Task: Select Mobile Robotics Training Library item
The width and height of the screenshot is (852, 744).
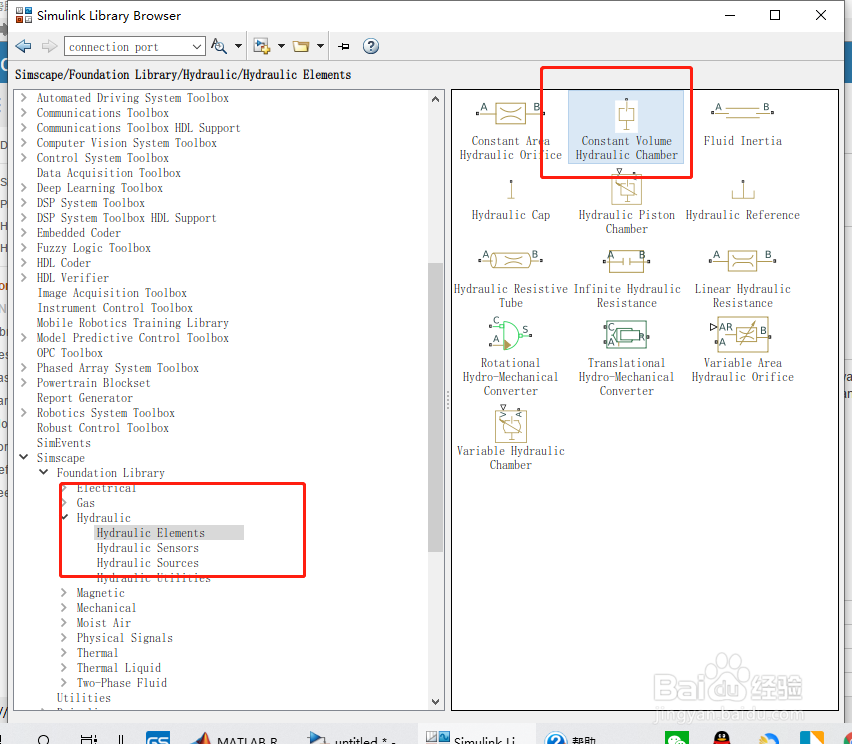Action: tap(133, 323)
